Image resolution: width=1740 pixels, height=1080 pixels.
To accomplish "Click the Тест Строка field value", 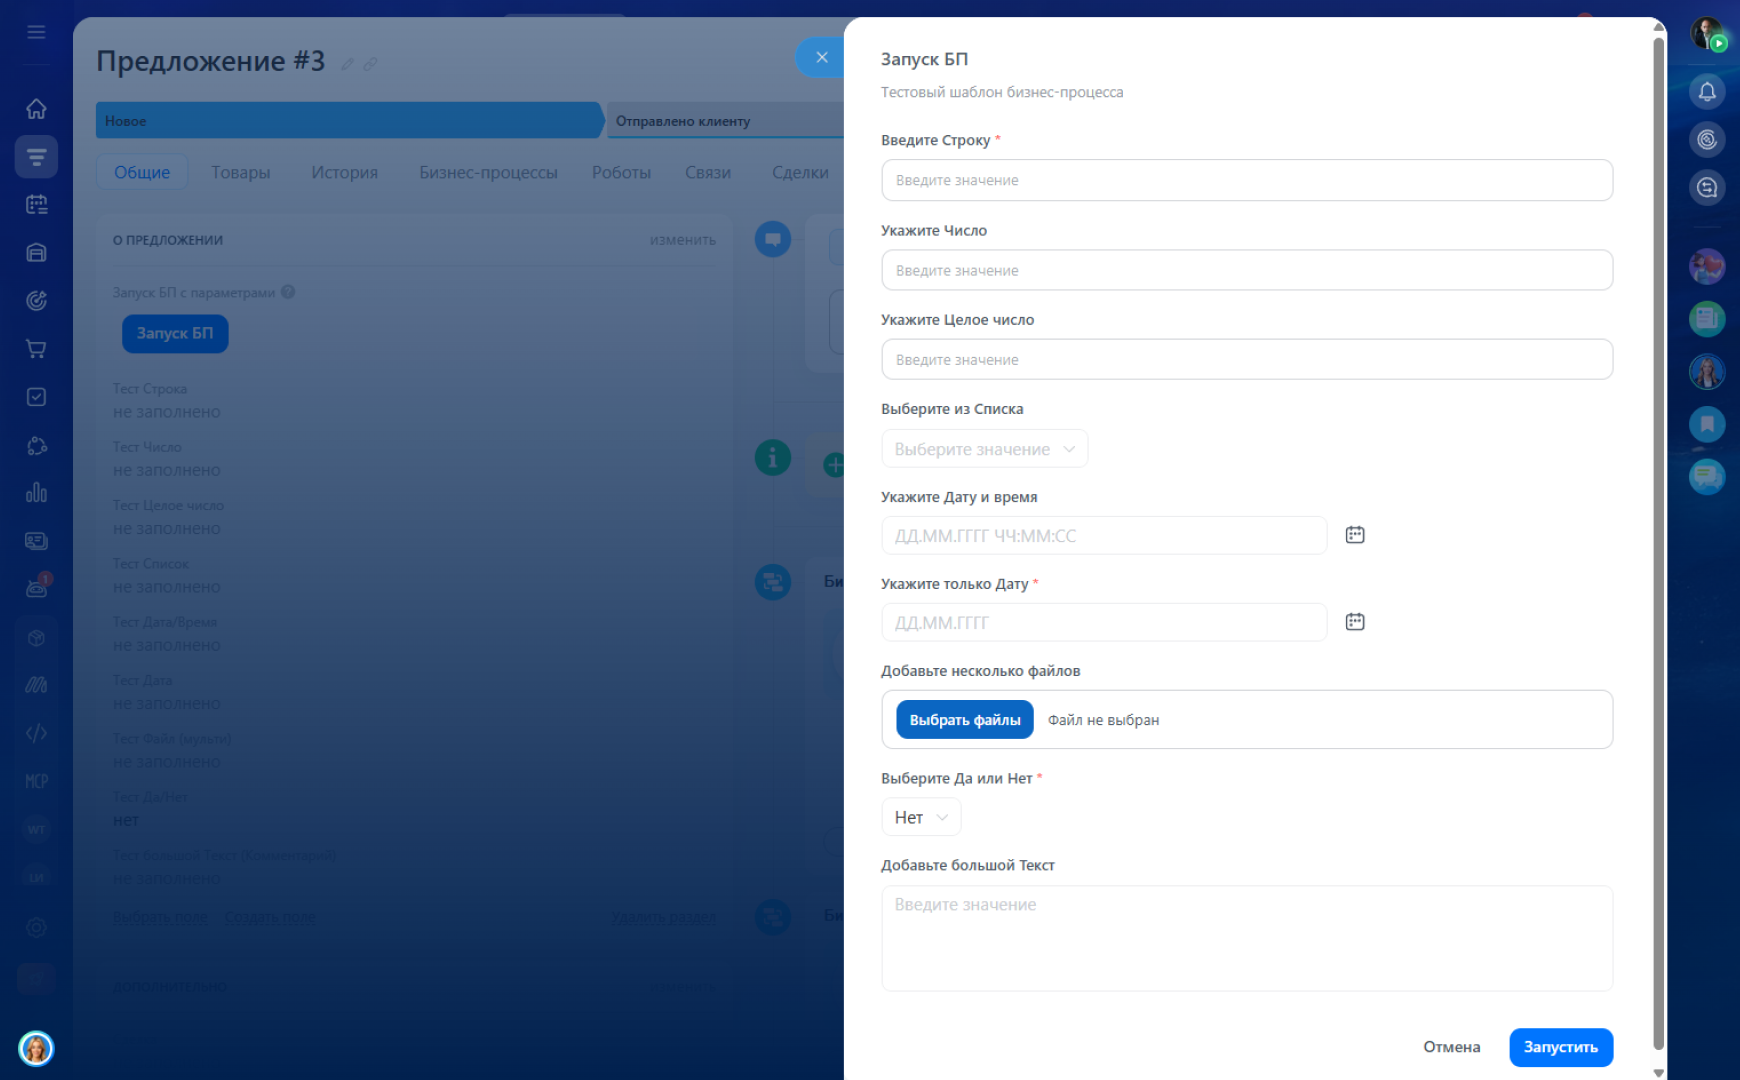I will tap(167, 412).
